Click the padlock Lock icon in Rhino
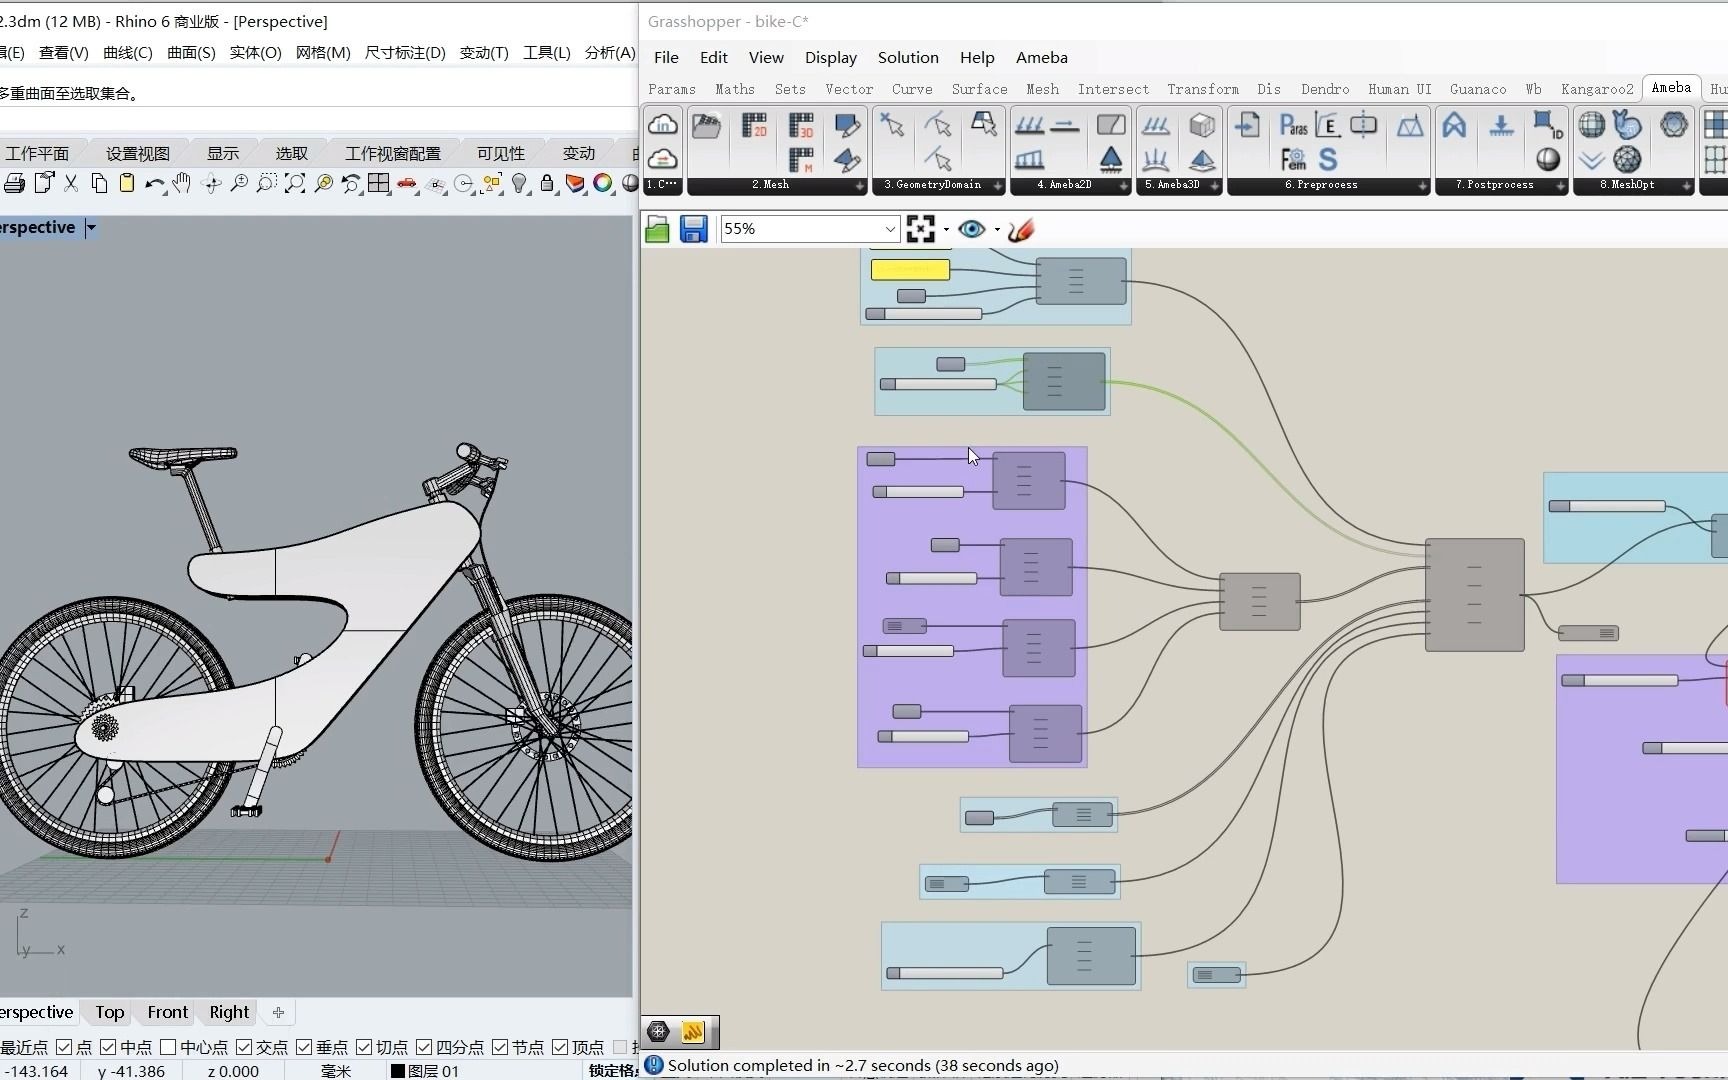 pos(547,183)
